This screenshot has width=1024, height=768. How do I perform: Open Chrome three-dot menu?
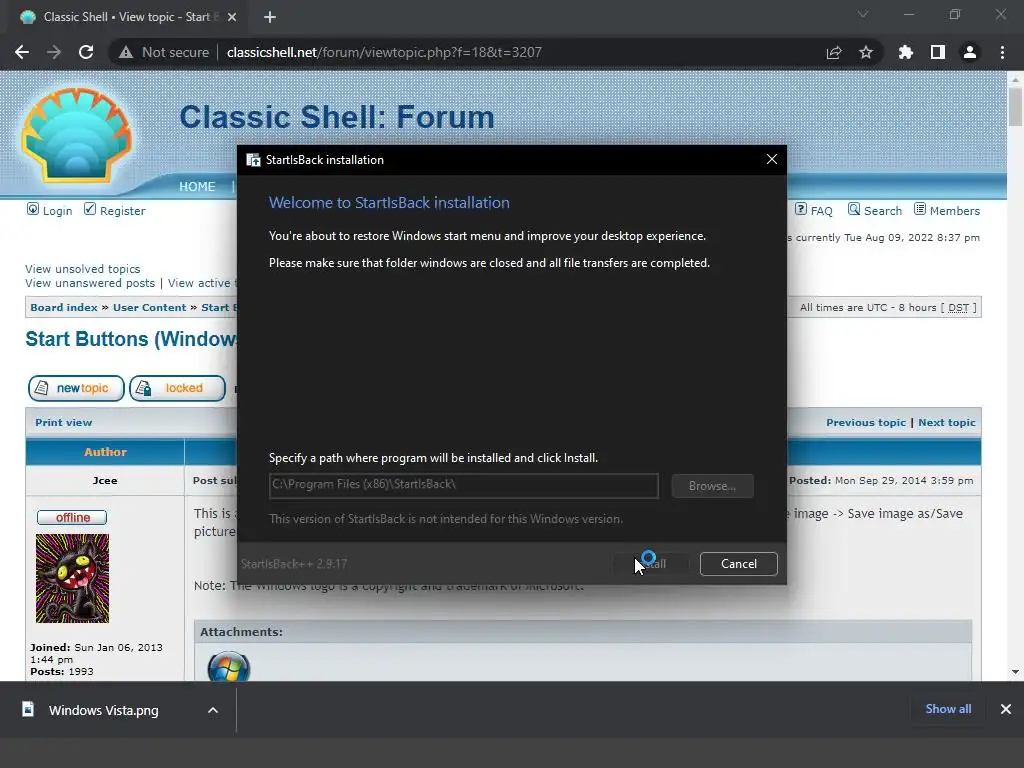[x=1002, y=52]
